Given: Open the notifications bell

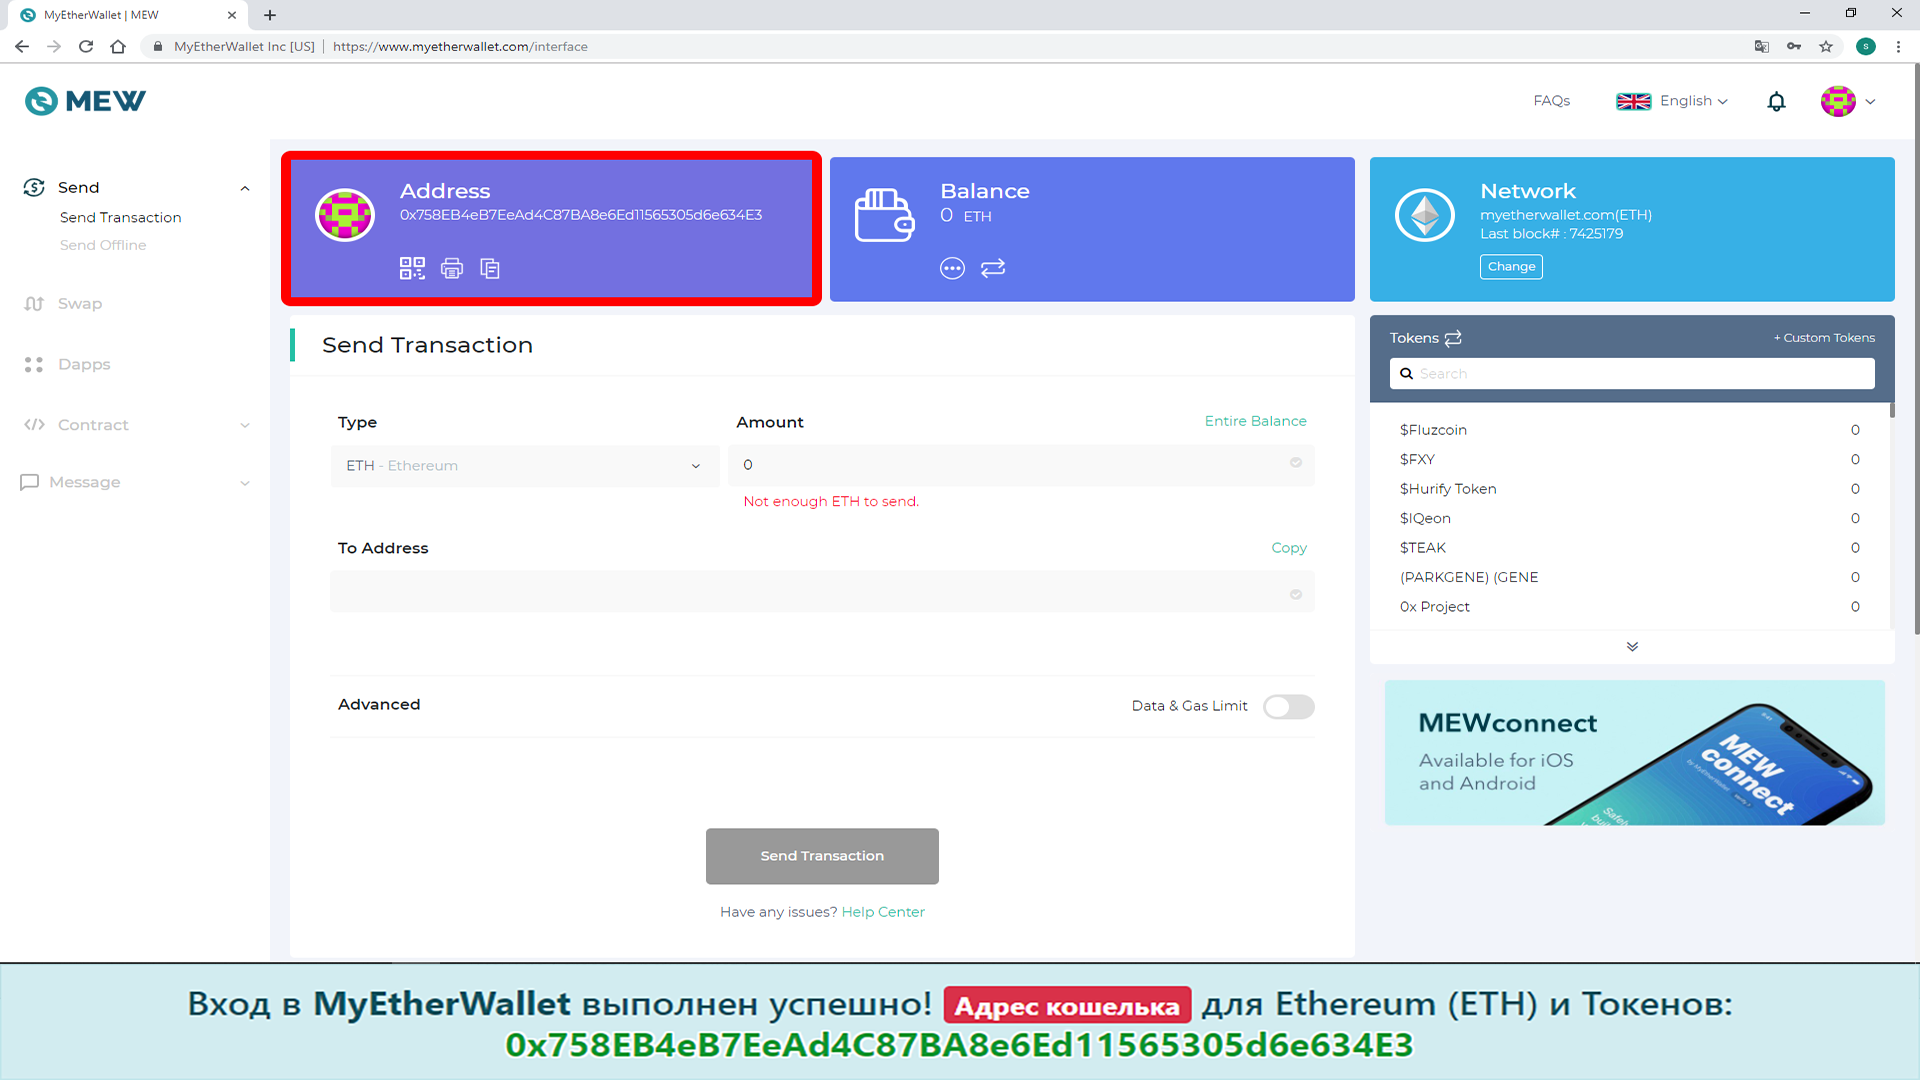Looking at the screenshot, I should pos(1776,101).
